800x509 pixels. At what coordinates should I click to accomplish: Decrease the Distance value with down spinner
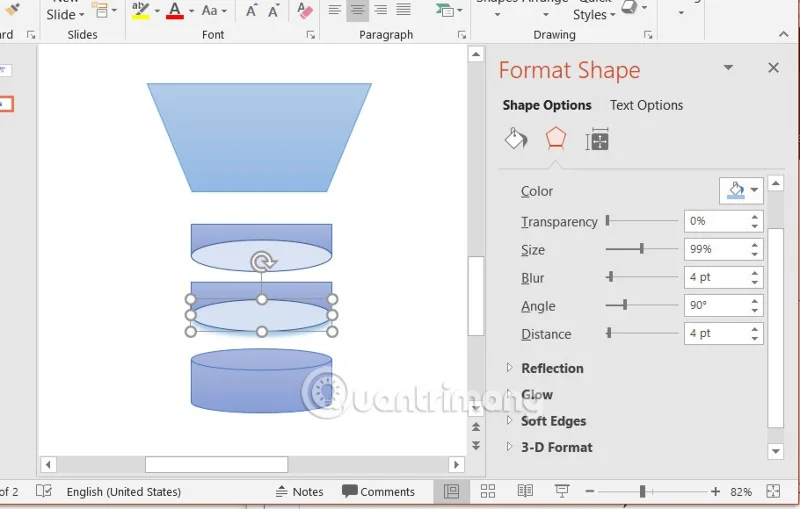pos(755,338)
